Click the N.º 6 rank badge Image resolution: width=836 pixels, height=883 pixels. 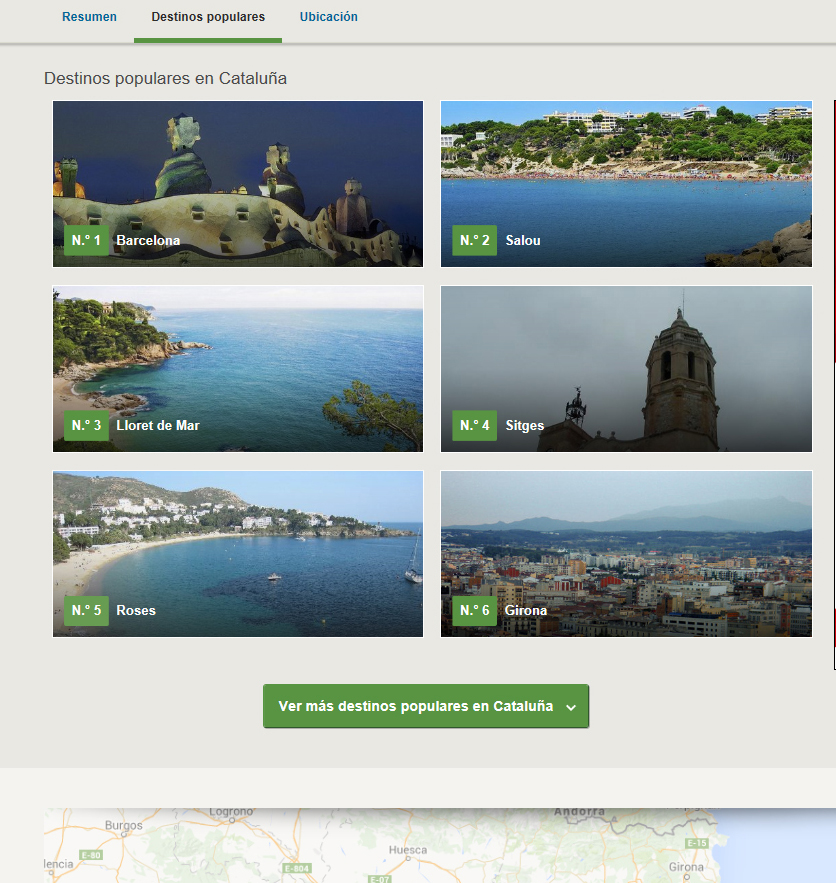474,611
